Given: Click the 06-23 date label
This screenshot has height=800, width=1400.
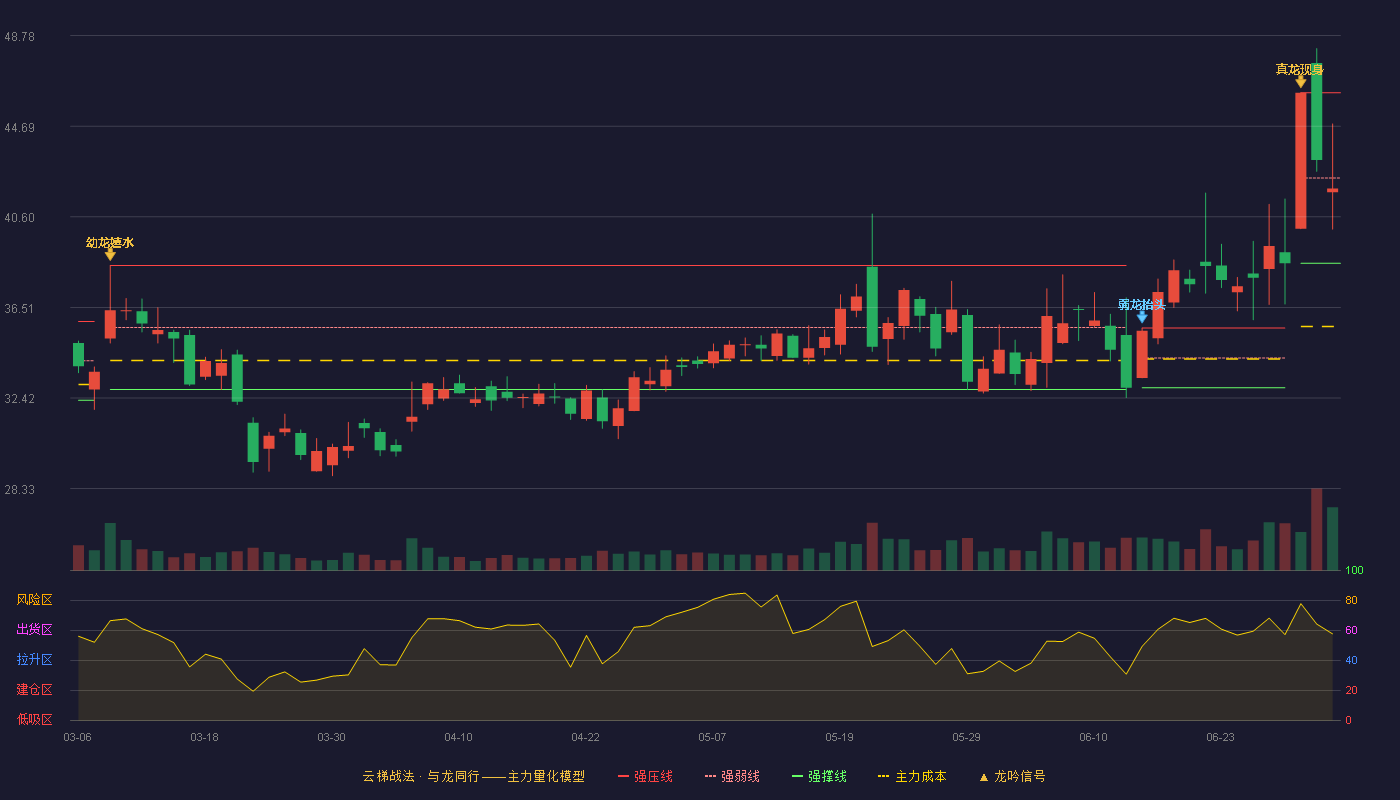Looking at the screenshot, I should 1220,737.
